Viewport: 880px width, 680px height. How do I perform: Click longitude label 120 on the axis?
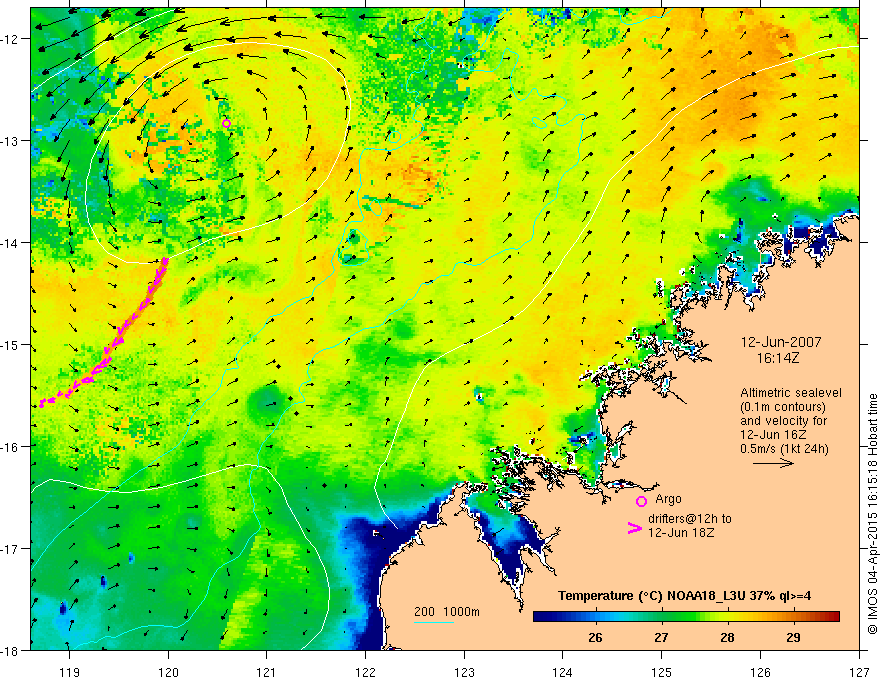pyautogui.click(x=168, y=672)
